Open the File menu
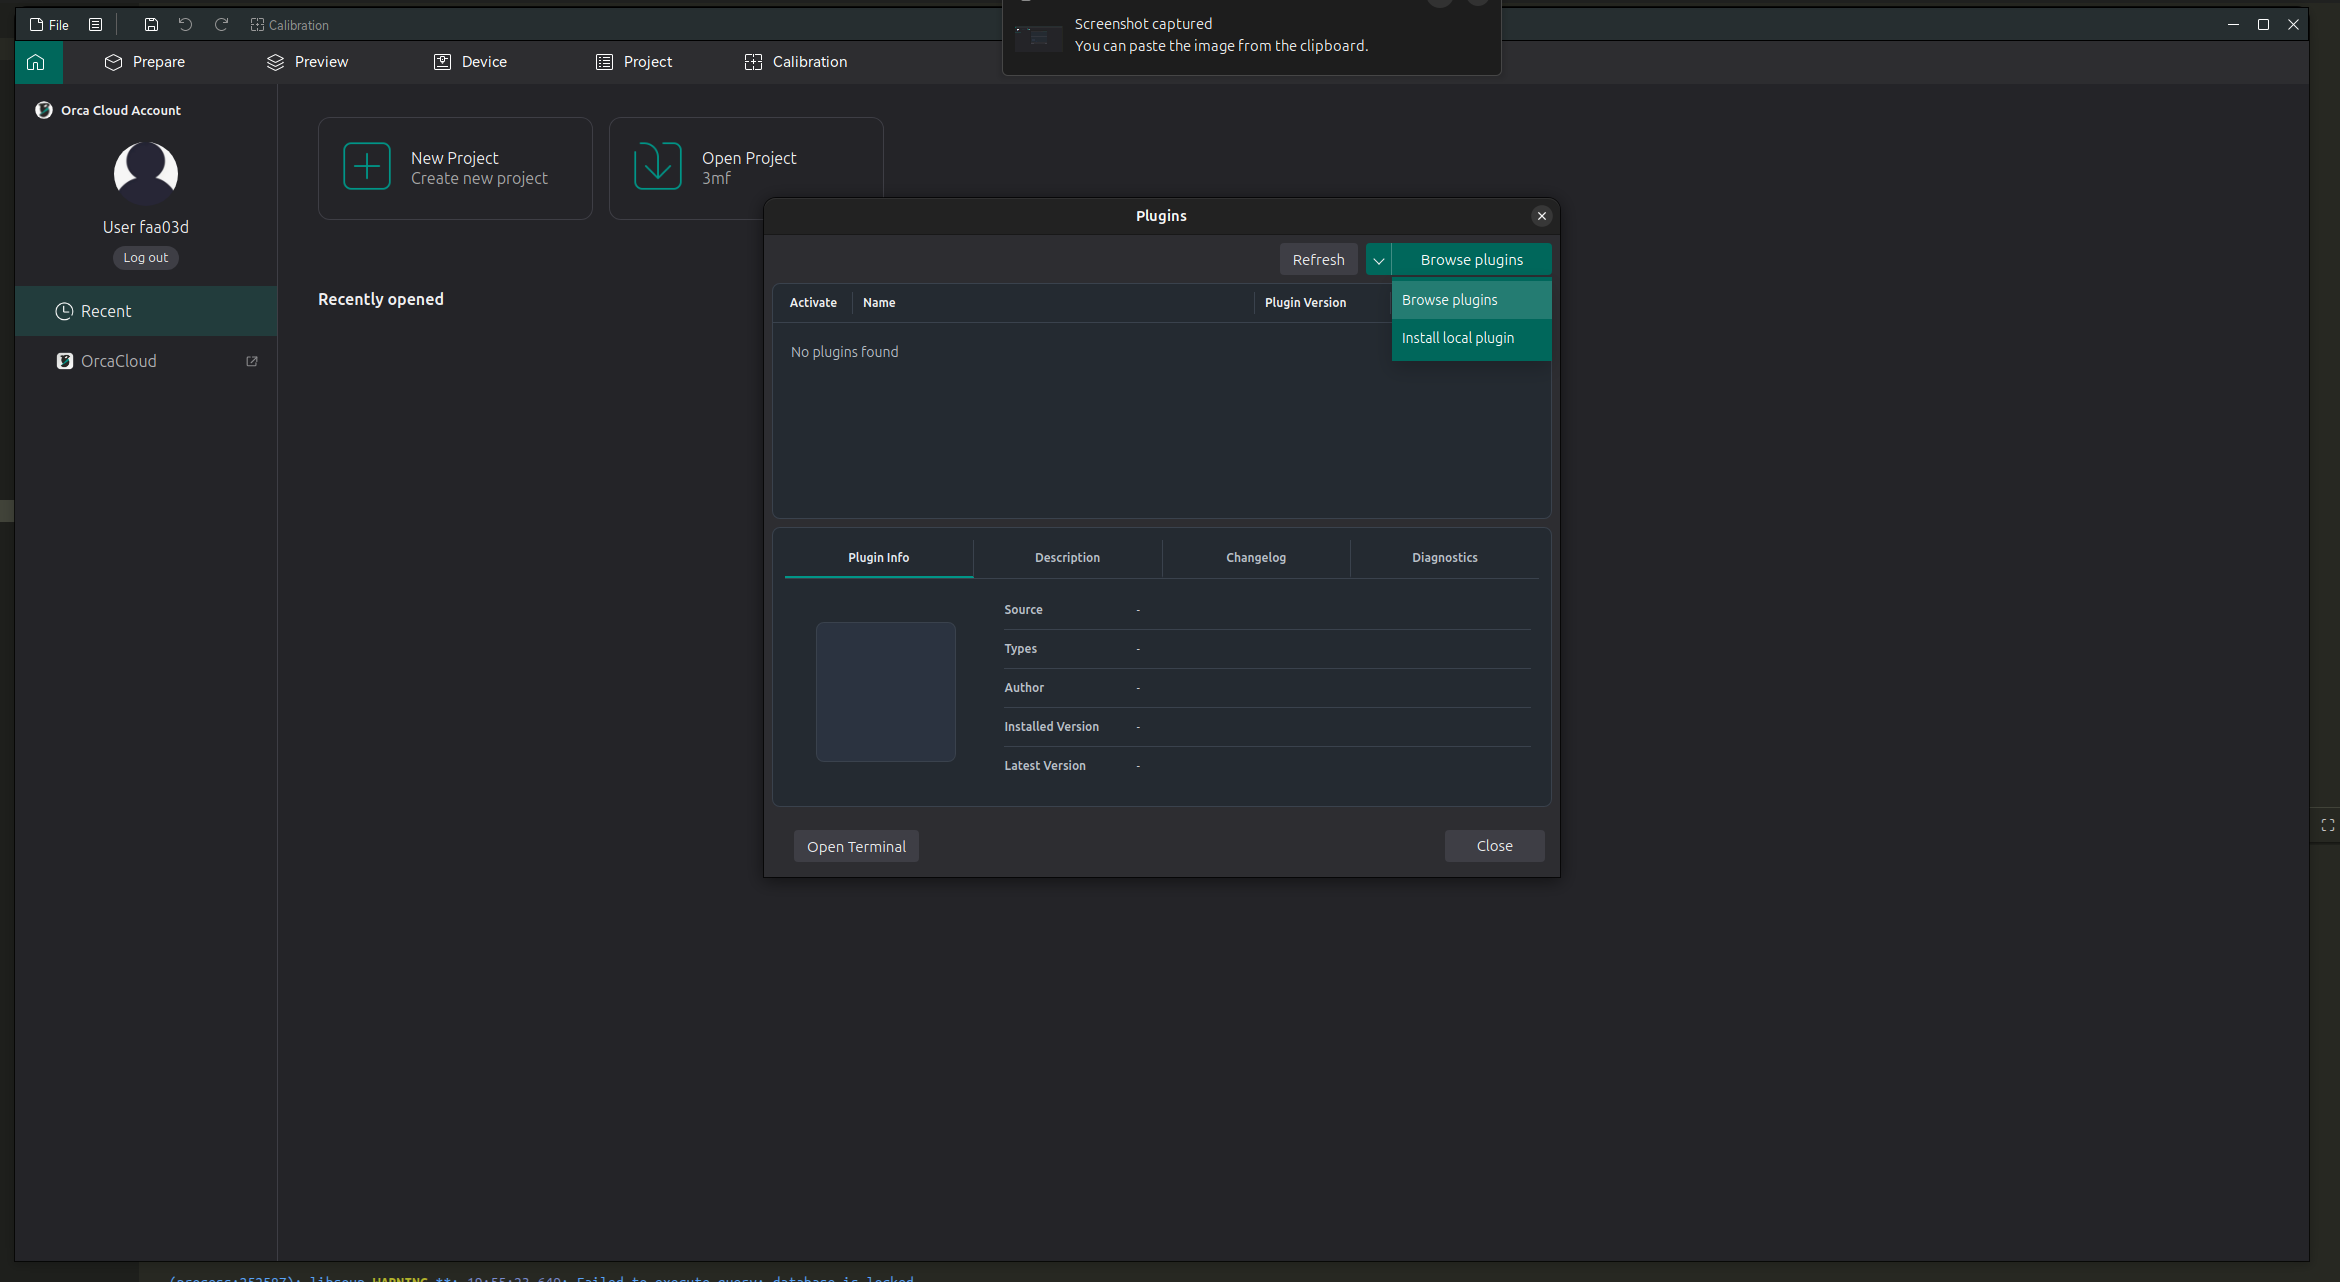The width and height of the screenshot is (2340, 1282). pyautogui.click(x=49, y=25)
